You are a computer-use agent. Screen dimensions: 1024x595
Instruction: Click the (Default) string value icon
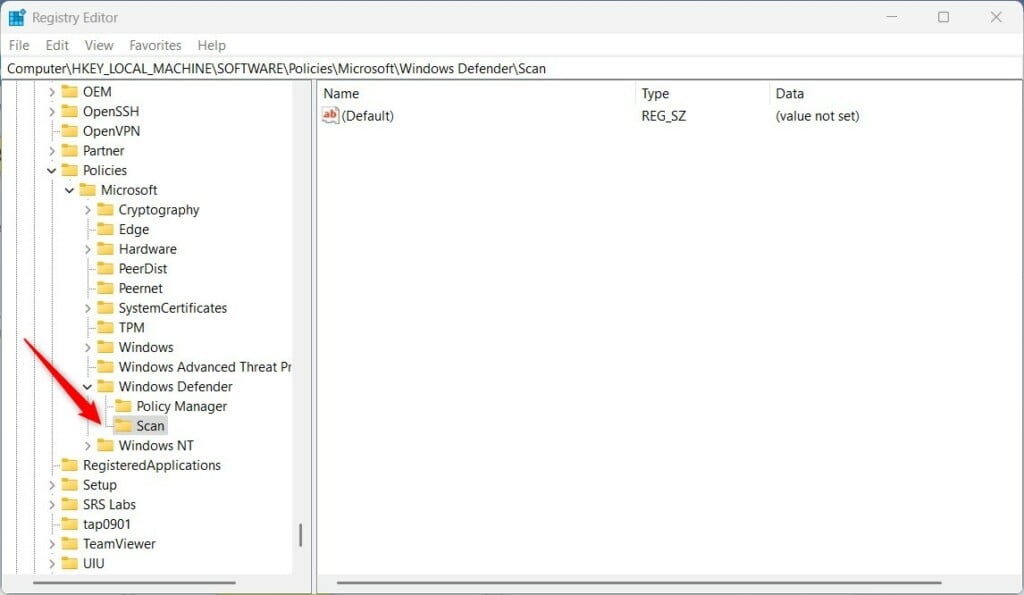point(330,116)
